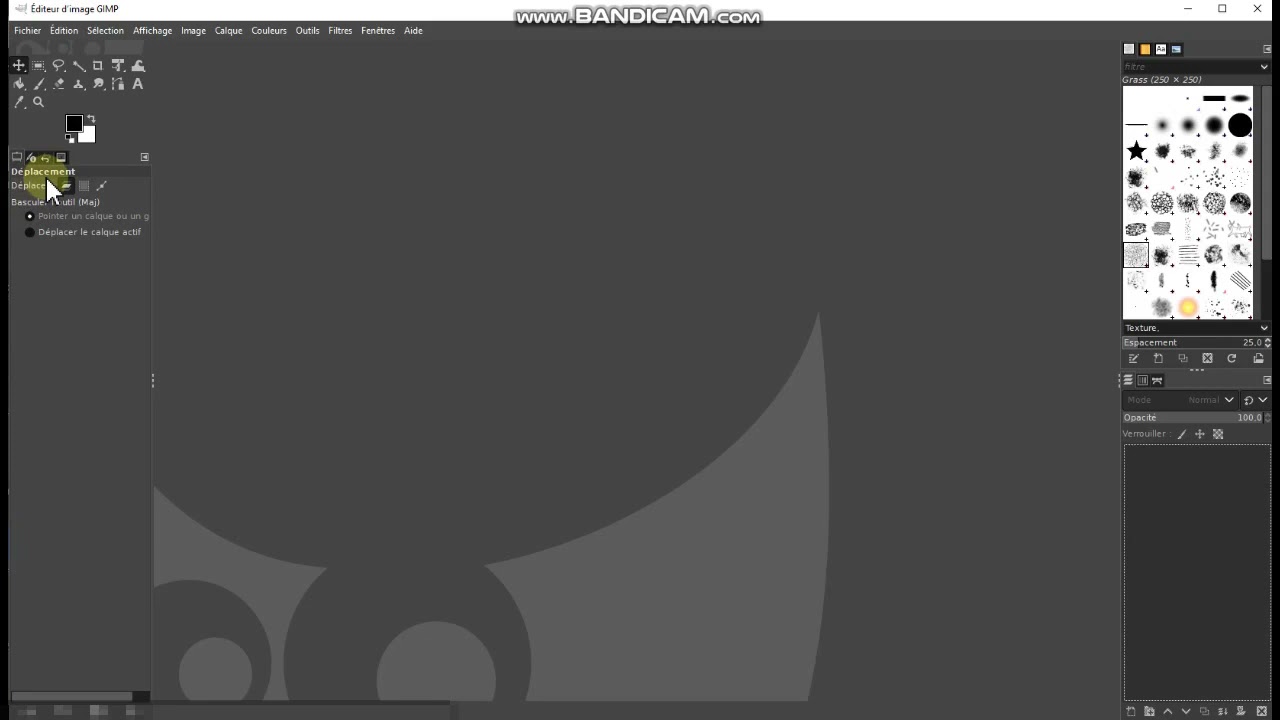Edit the selected brush

[1133, 359]
